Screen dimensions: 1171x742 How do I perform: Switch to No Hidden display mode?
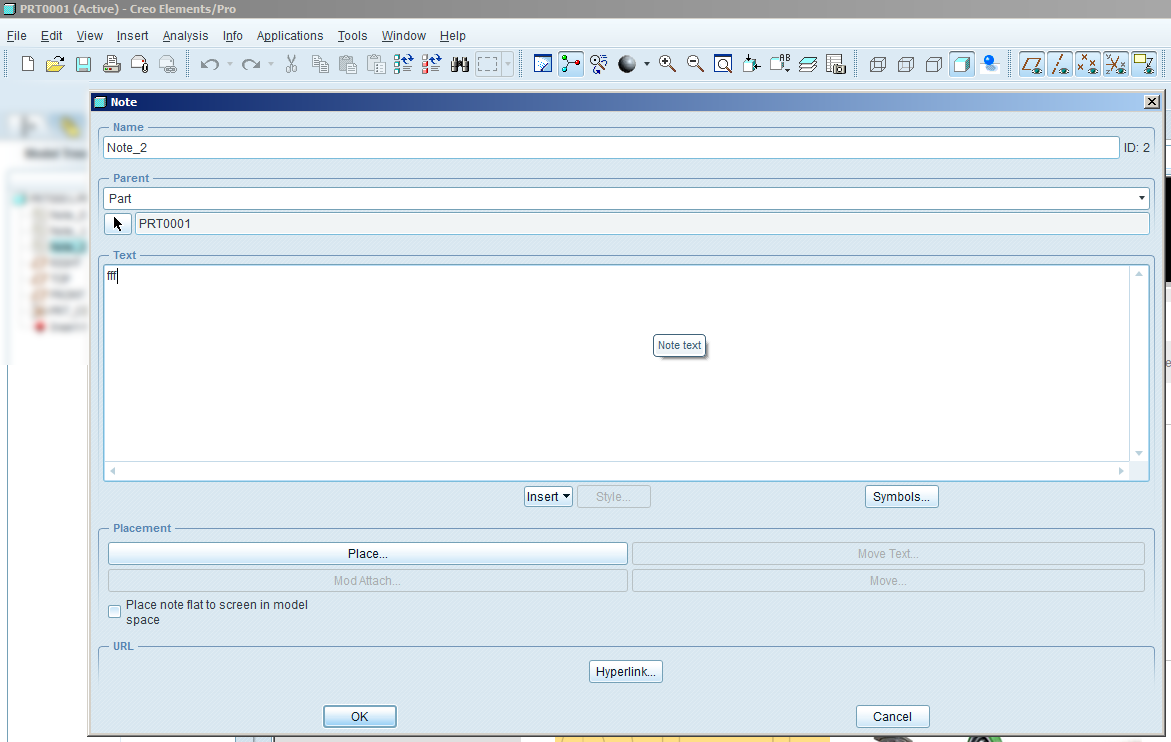[x=934, y=64]
